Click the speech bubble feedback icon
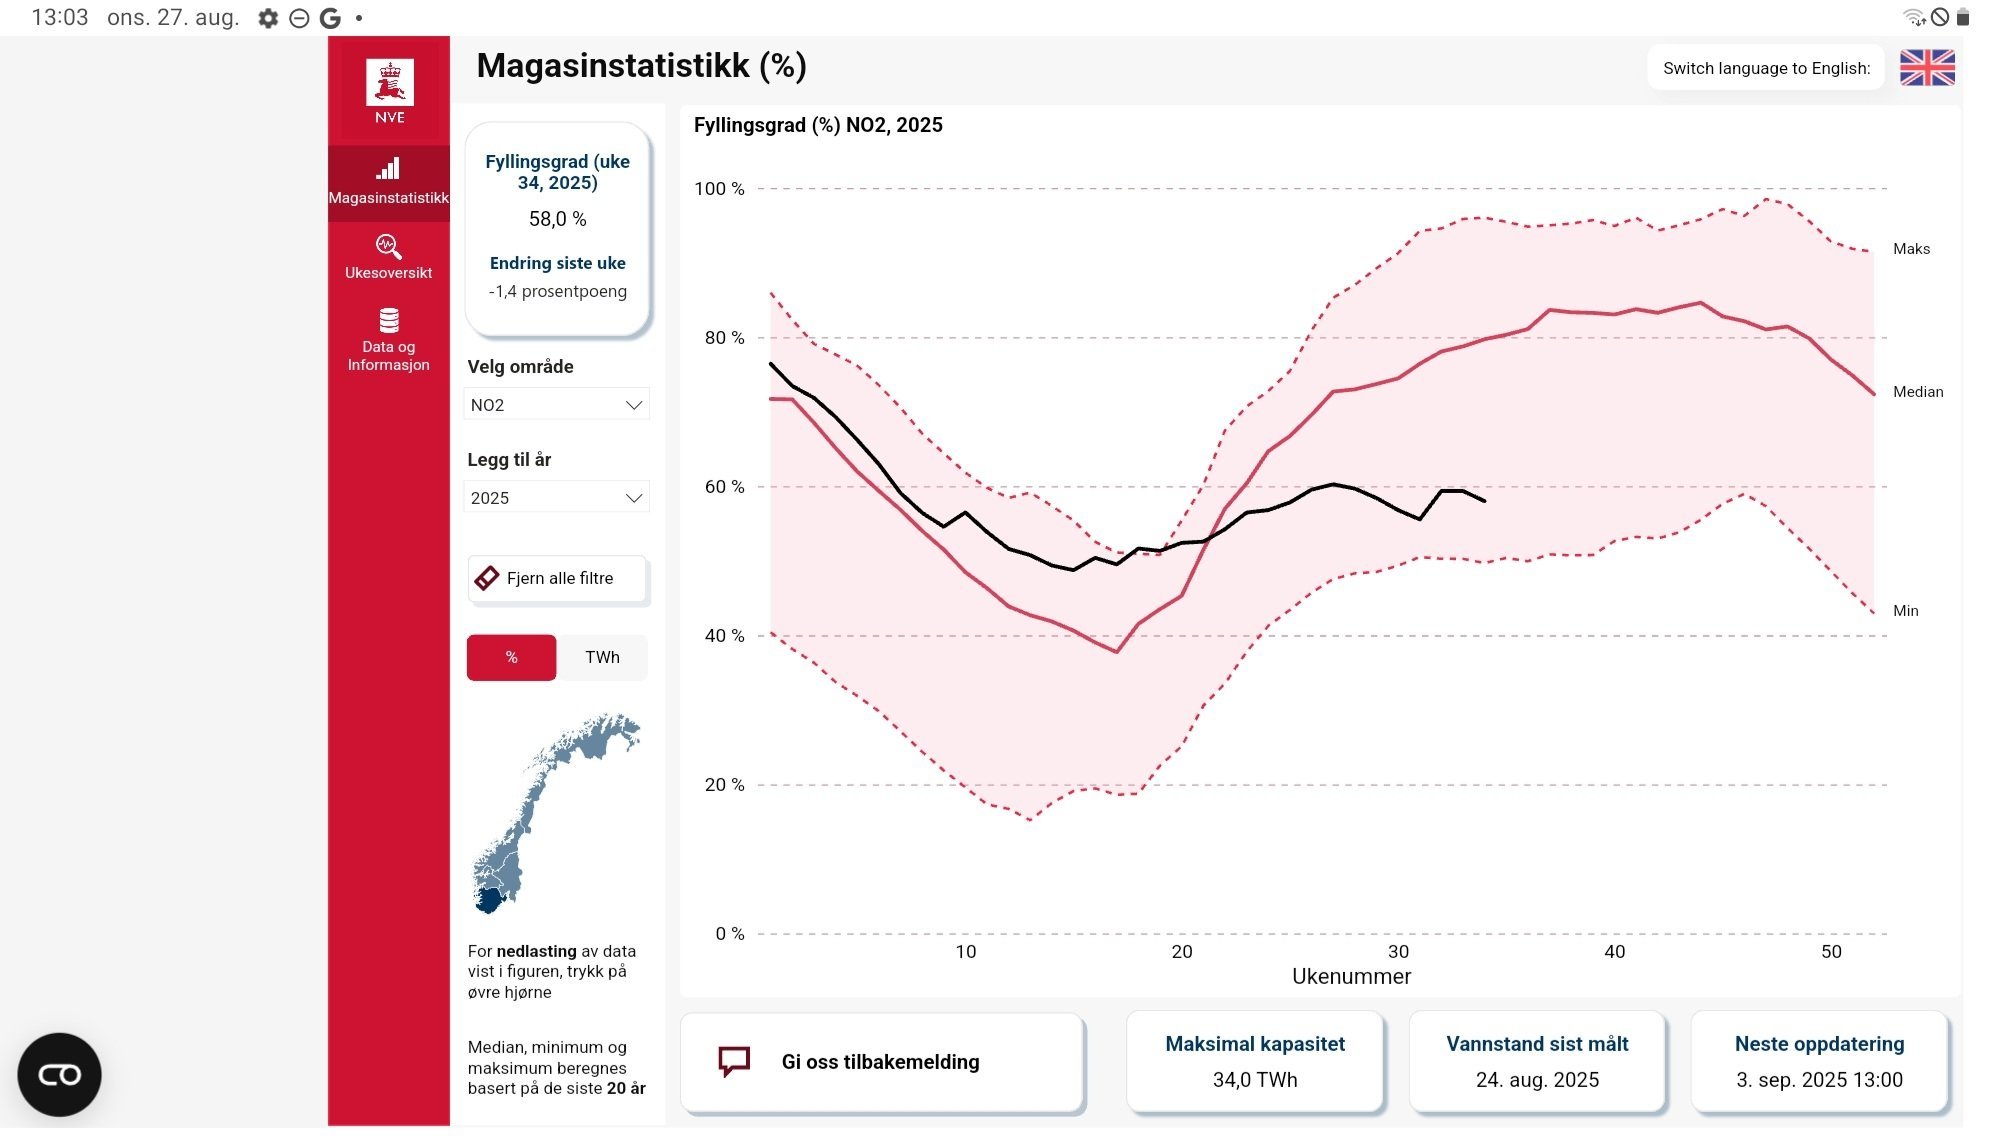2000x1139 pixels. pos(734,1061)
